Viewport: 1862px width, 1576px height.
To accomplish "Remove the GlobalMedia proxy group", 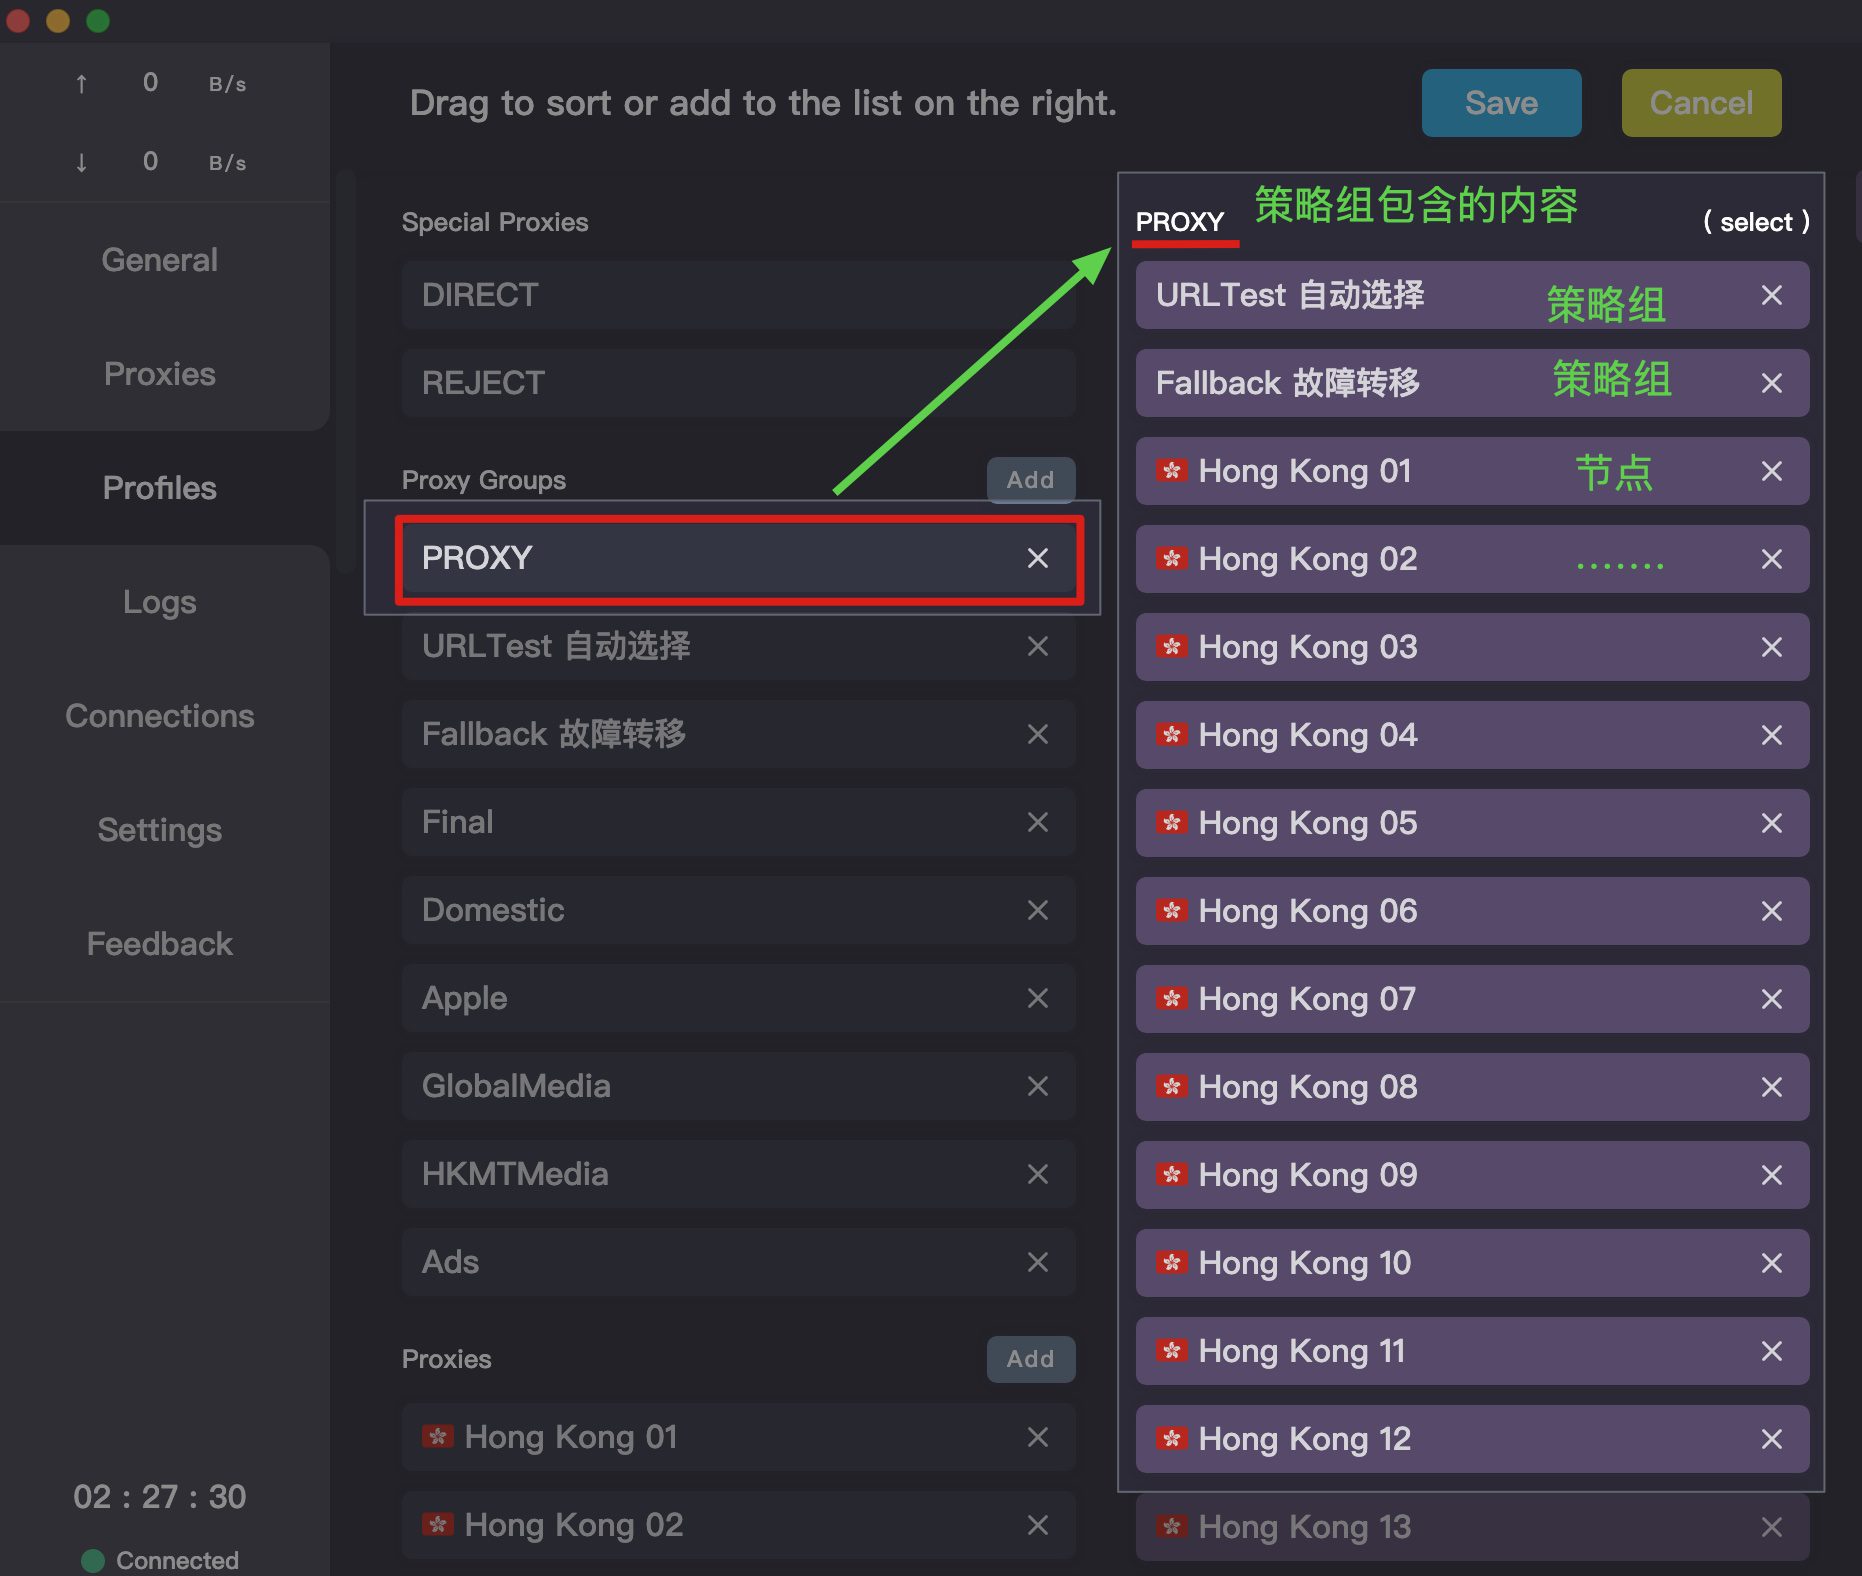I will point(1037,1086).
